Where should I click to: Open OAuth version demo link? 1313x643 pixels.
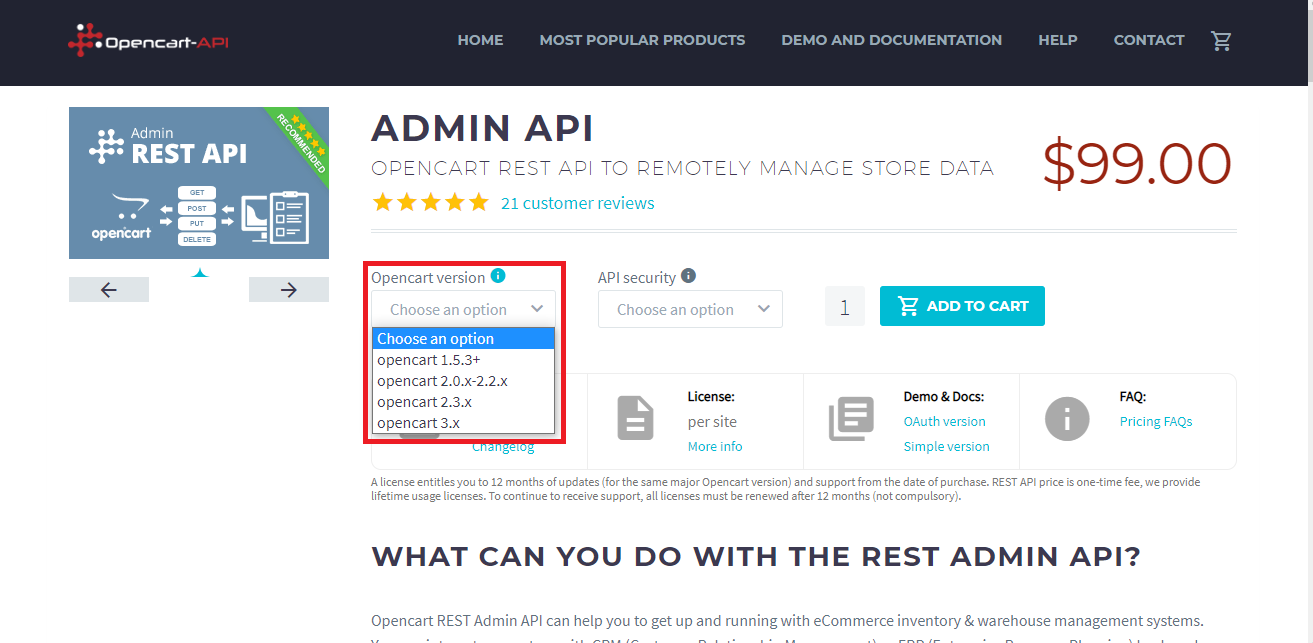pos(944,422)
